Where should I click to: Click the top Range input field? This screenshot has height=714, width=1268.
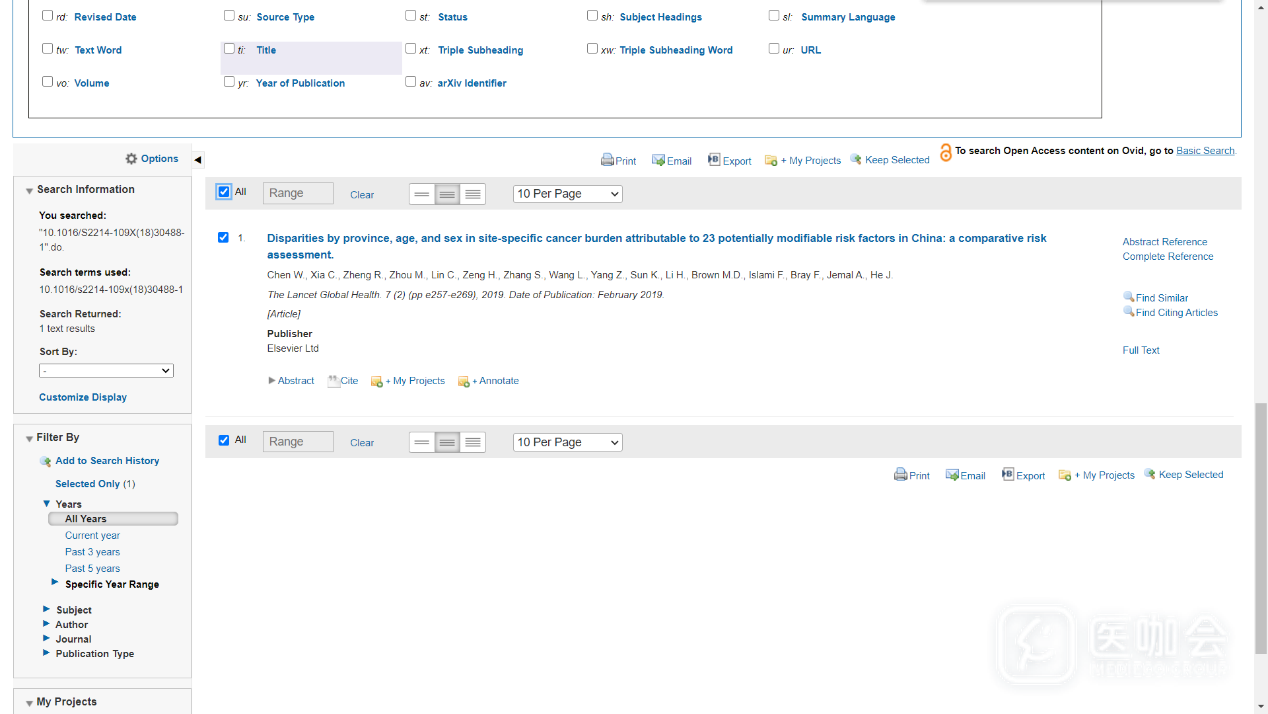(x=298, y=194)
